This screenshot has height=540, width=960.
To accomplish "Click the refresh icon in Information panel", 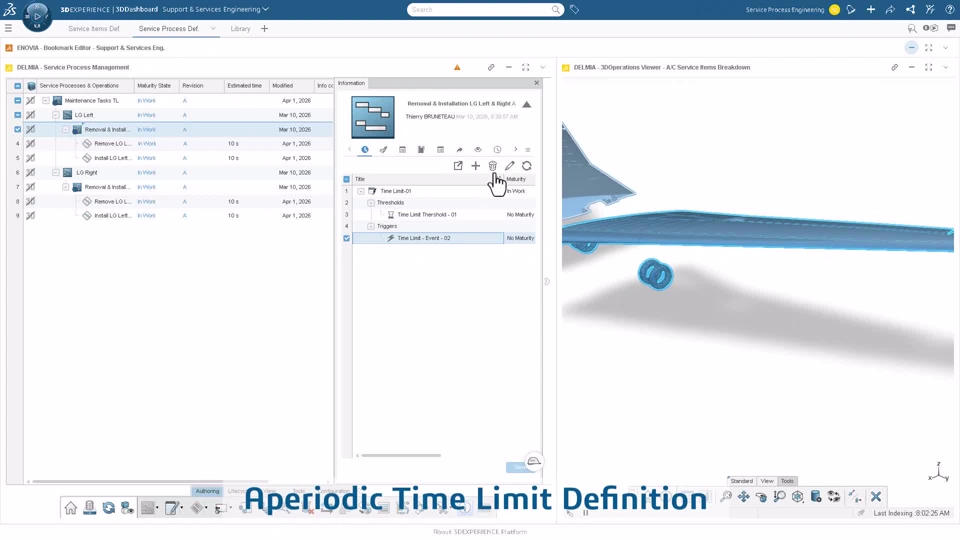I will [x=527, y=165].
